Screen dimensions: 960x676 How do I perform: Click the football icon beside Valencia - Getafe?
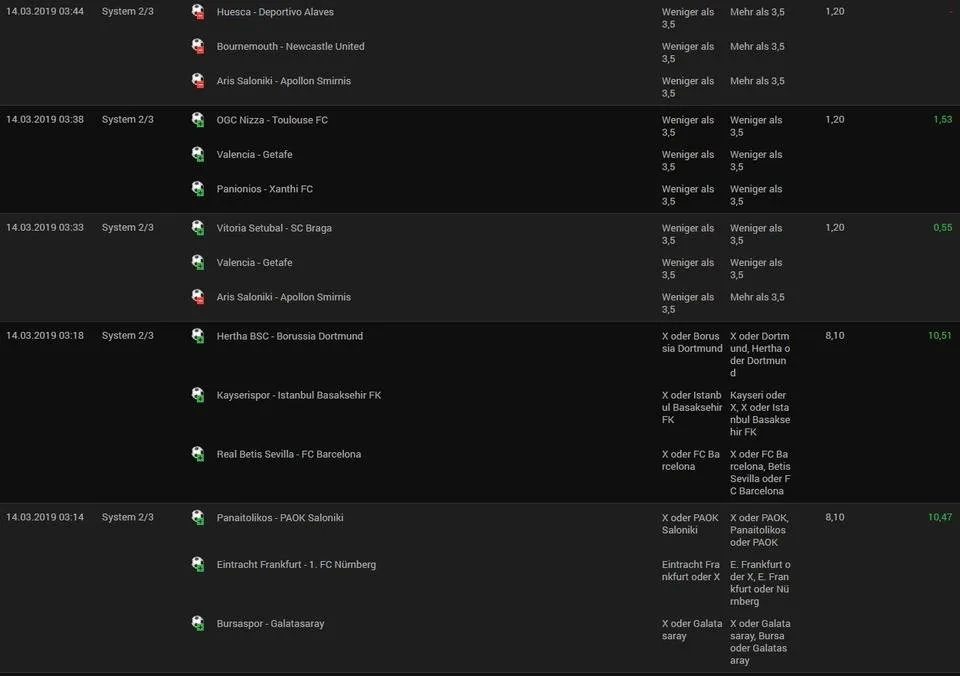(197, 154)
